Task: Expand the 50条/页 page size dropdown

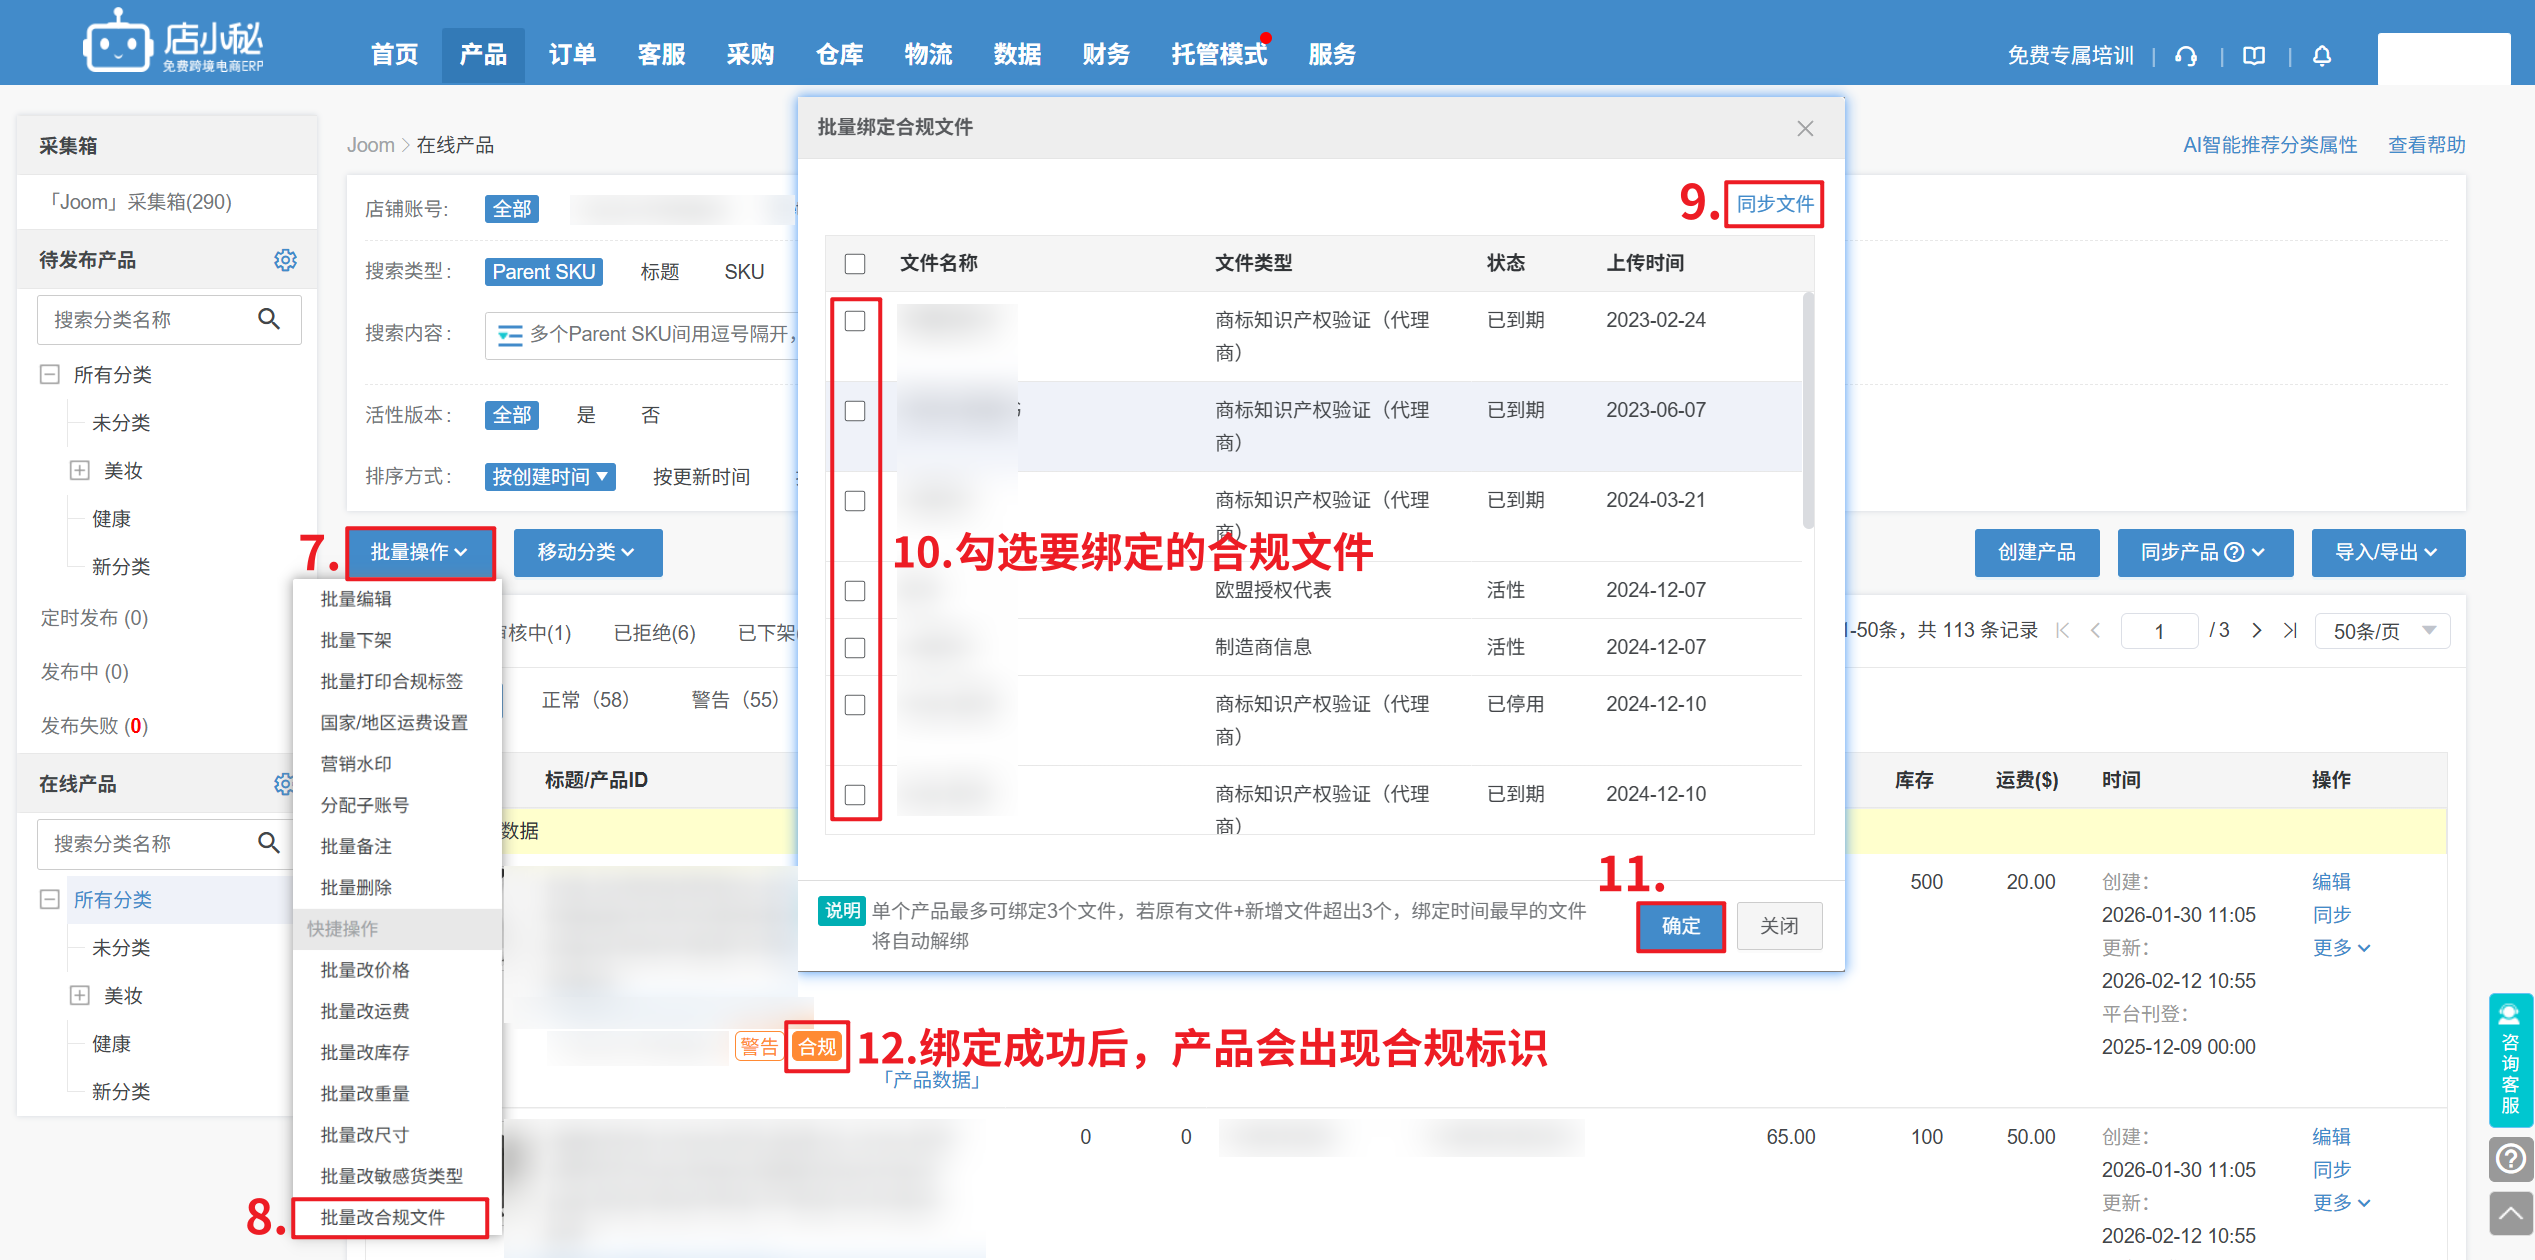Action: (x=2382, y=631)
